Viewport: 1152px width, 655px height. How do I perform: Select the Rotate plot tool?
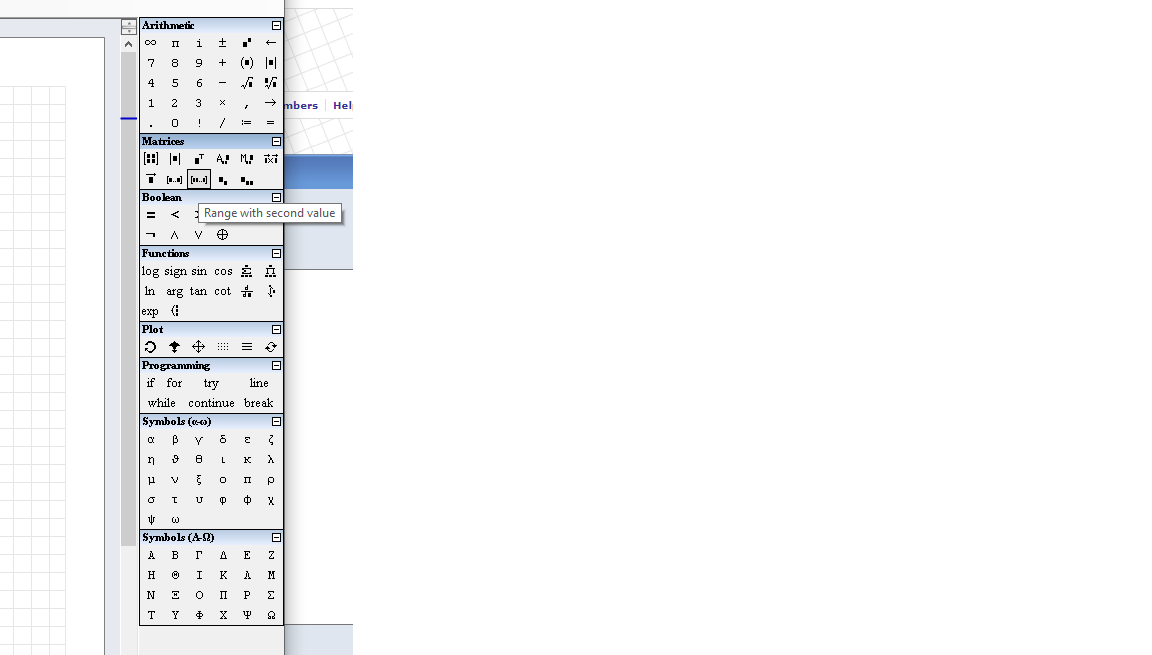pyautogui.click(x=150, y=347)
